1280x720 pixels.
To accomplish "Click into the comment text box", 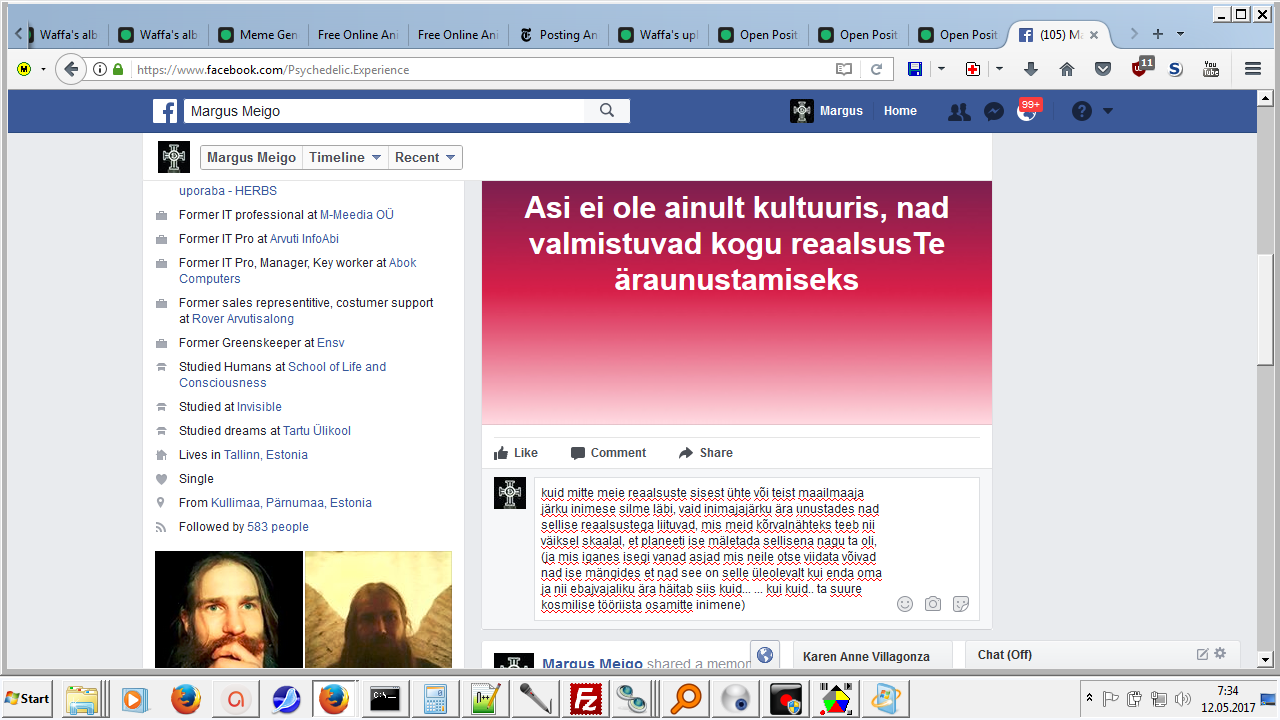I will click(756, 549).
